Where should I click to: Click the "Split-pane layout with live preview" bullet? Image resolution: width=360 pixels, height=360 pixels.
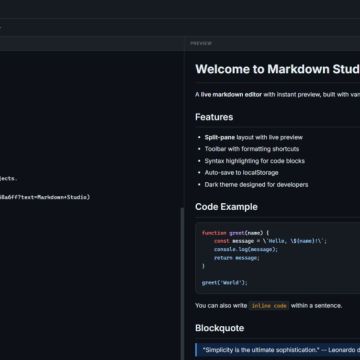[x=254, y=137]
